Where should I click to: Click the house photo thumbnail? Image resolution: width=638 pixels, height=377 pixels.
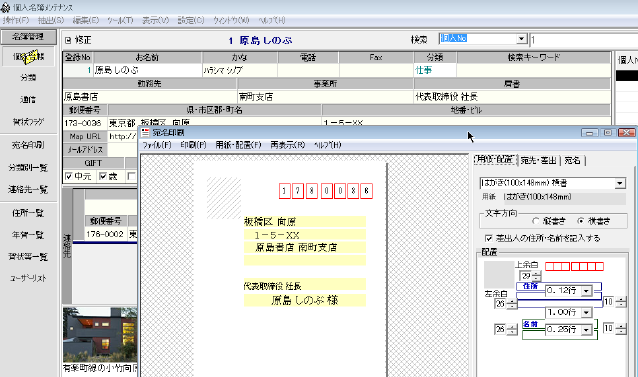point(100,334)
